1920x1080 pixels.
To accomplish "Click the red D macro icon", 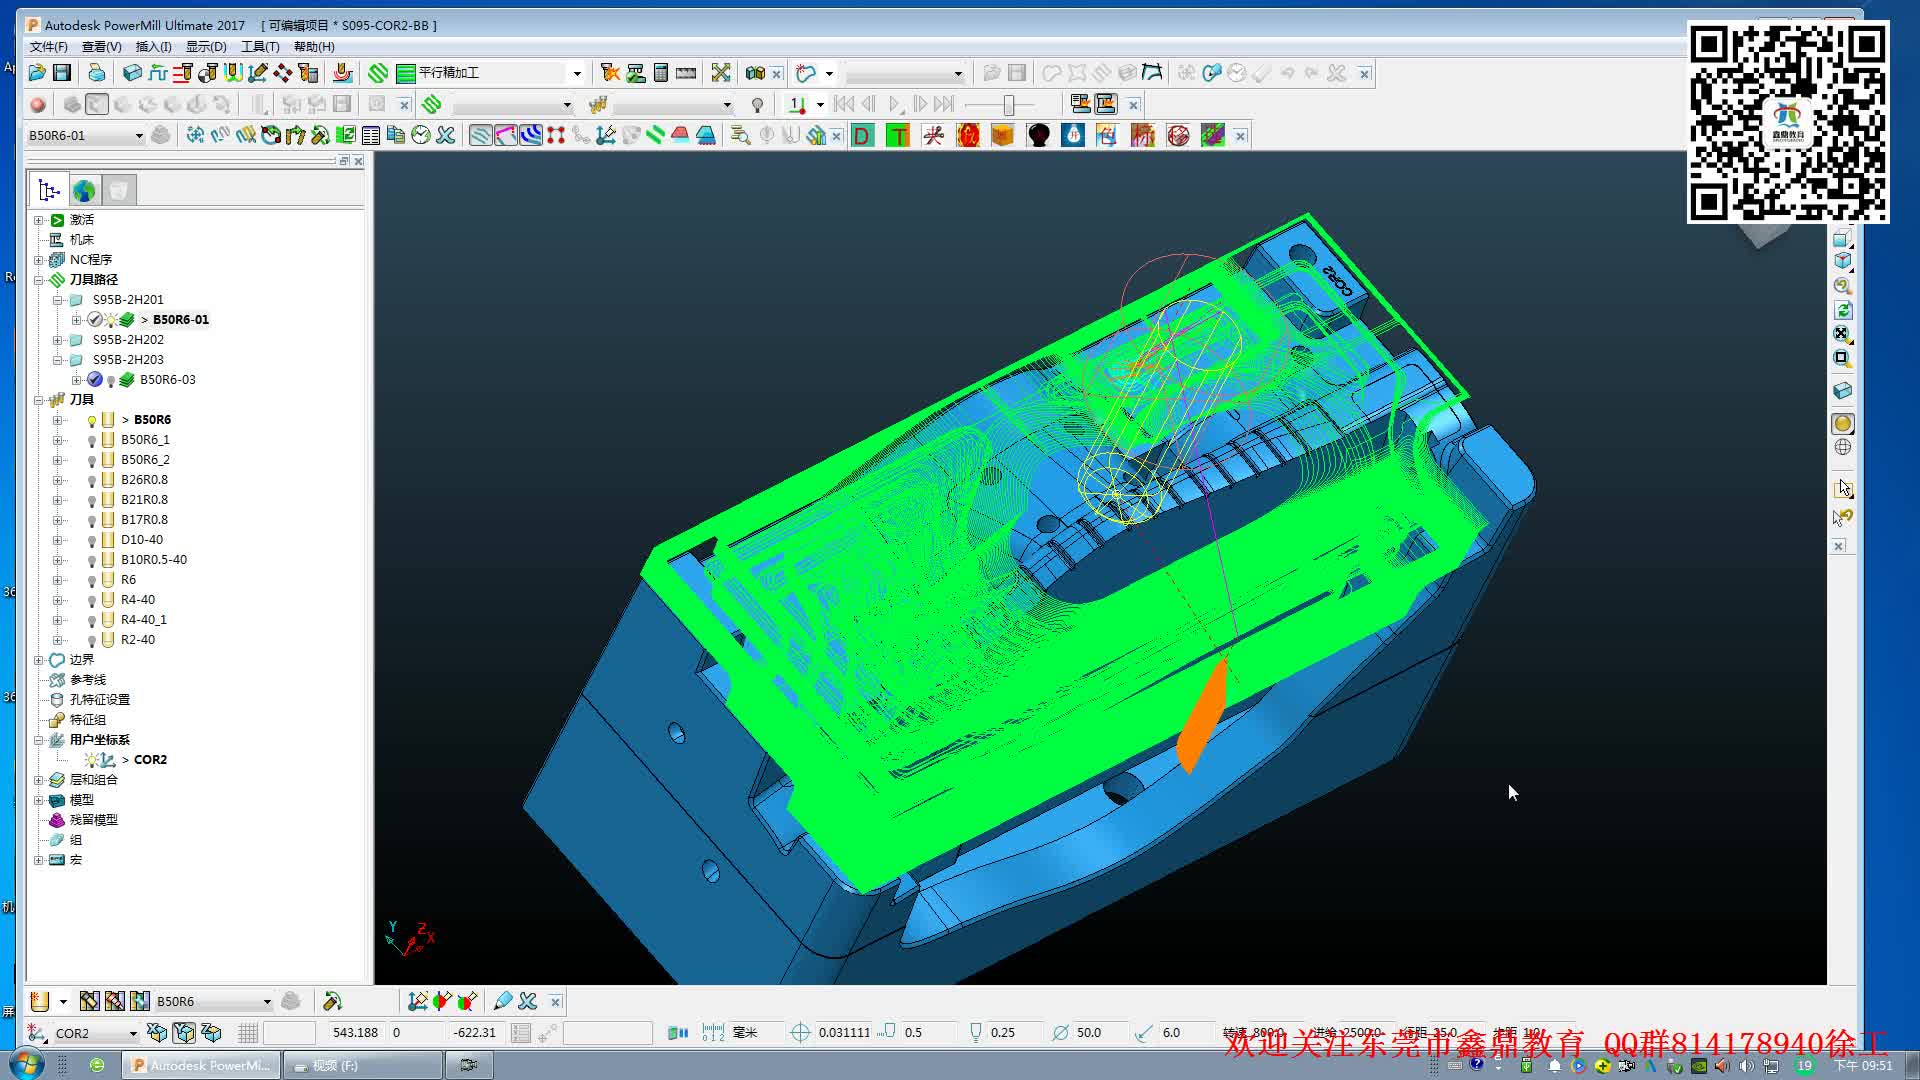I will [x=862, y=136].
